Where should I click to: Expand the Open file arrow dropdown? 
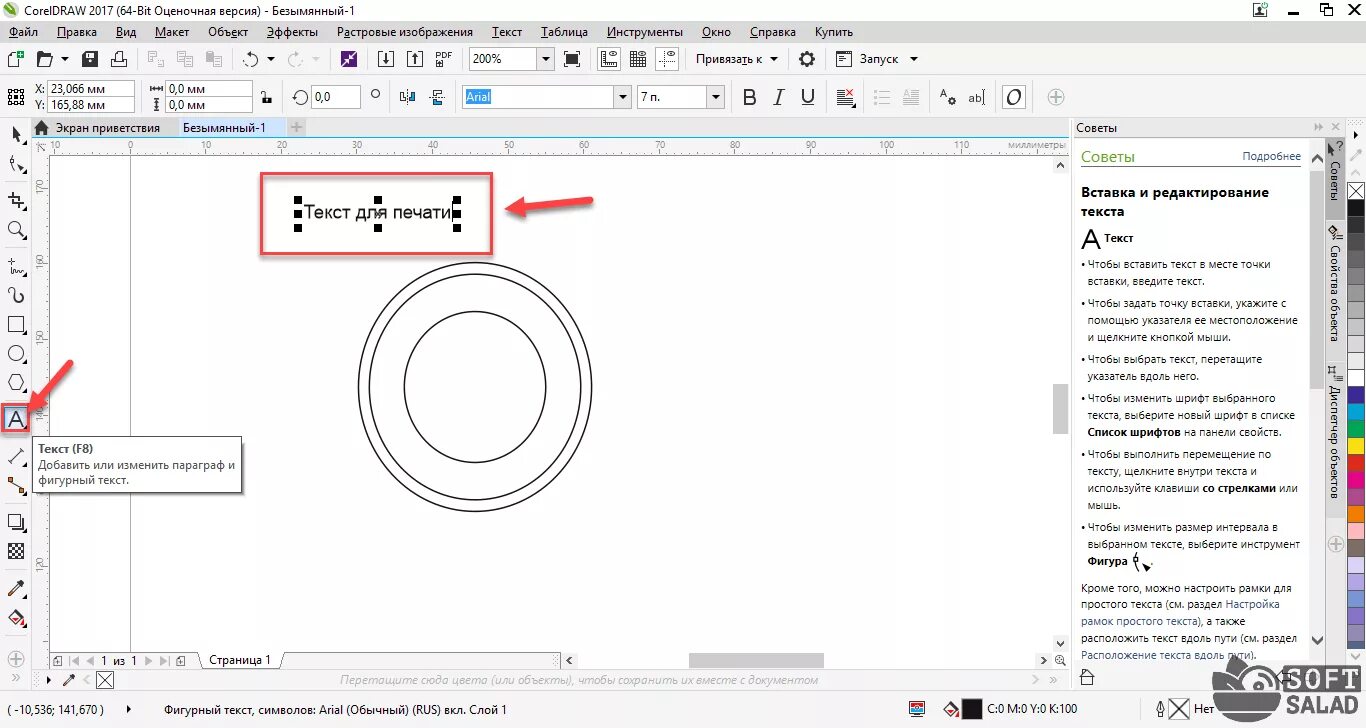64,59
